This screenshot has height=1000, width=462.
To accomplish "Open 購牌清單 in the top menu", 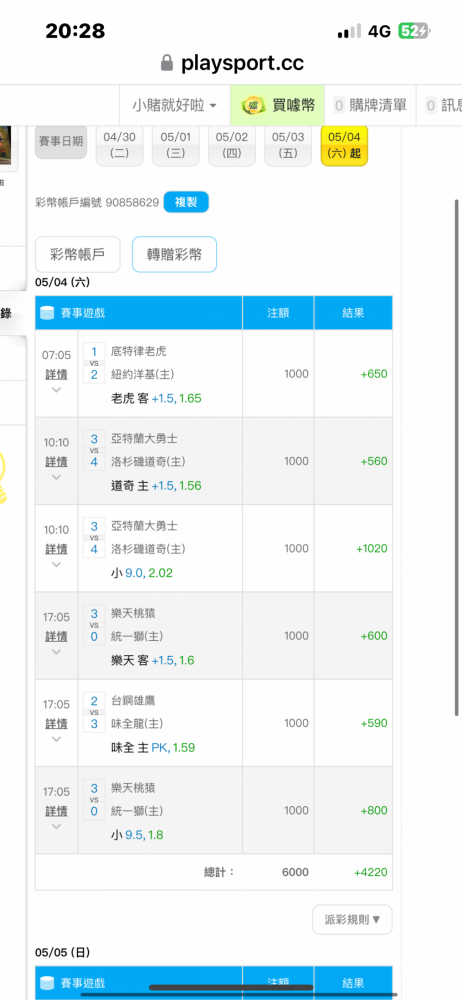I will [x=370, y=105].
